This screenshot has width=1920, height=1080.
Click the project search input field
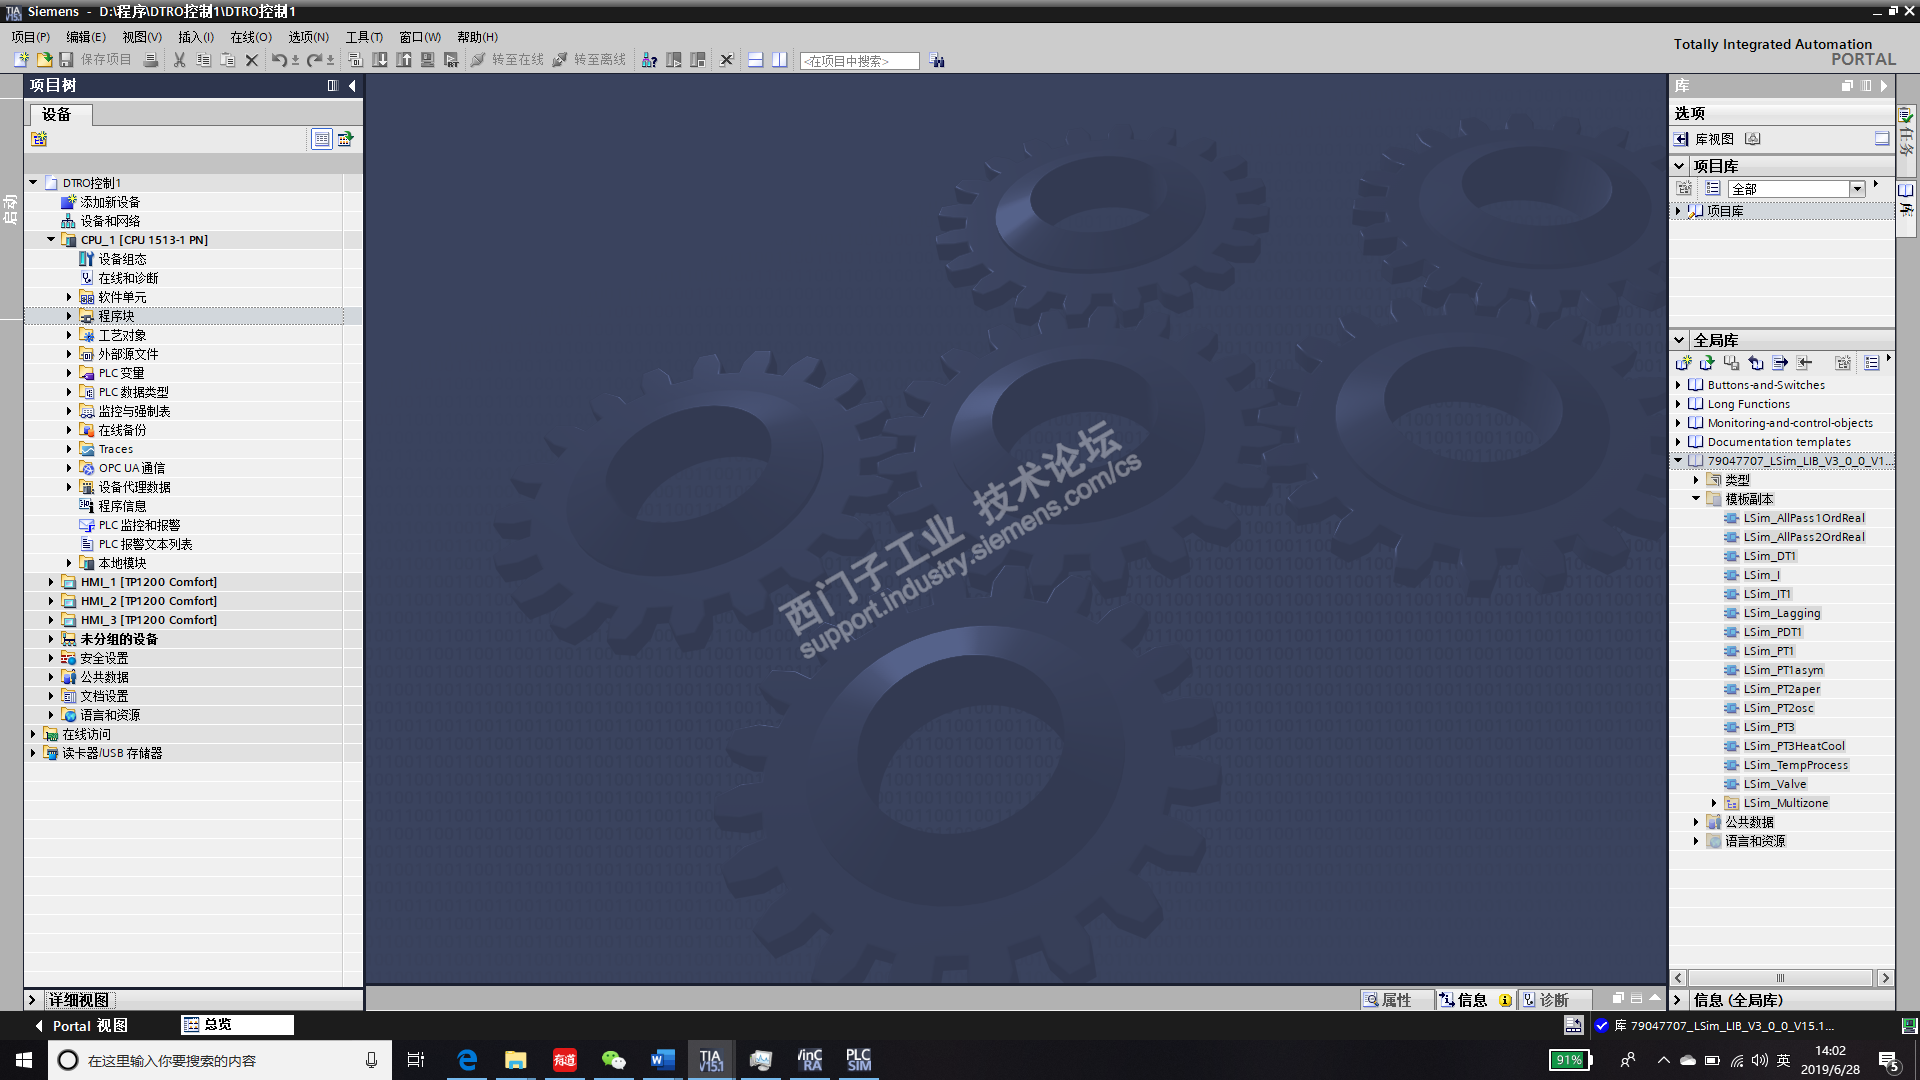(x=858, y=61)
